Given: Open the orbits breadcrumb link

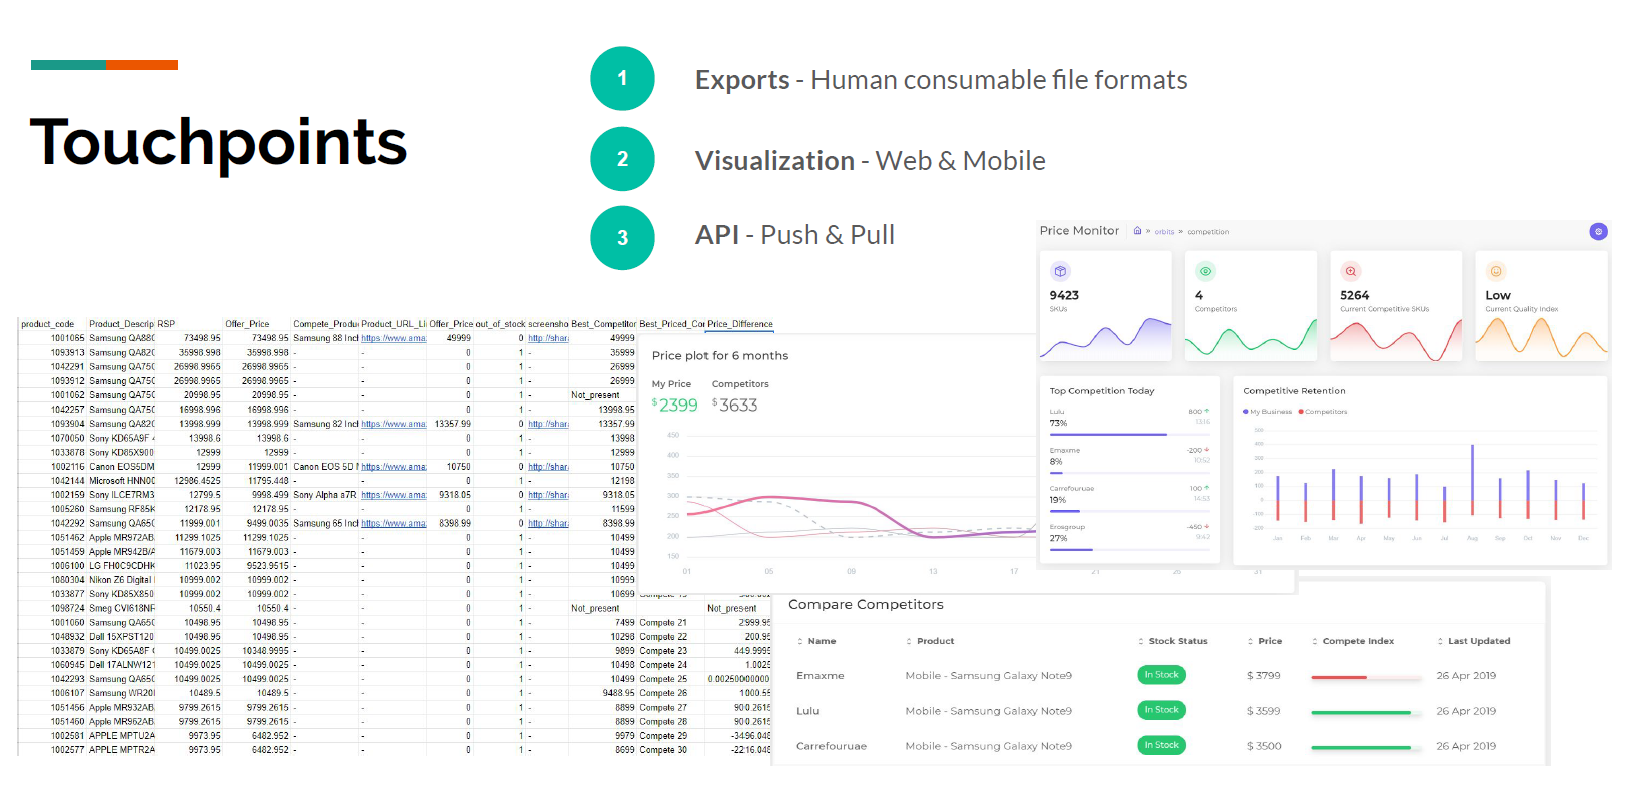Looking at the screenshot, I should point(1164,232).
